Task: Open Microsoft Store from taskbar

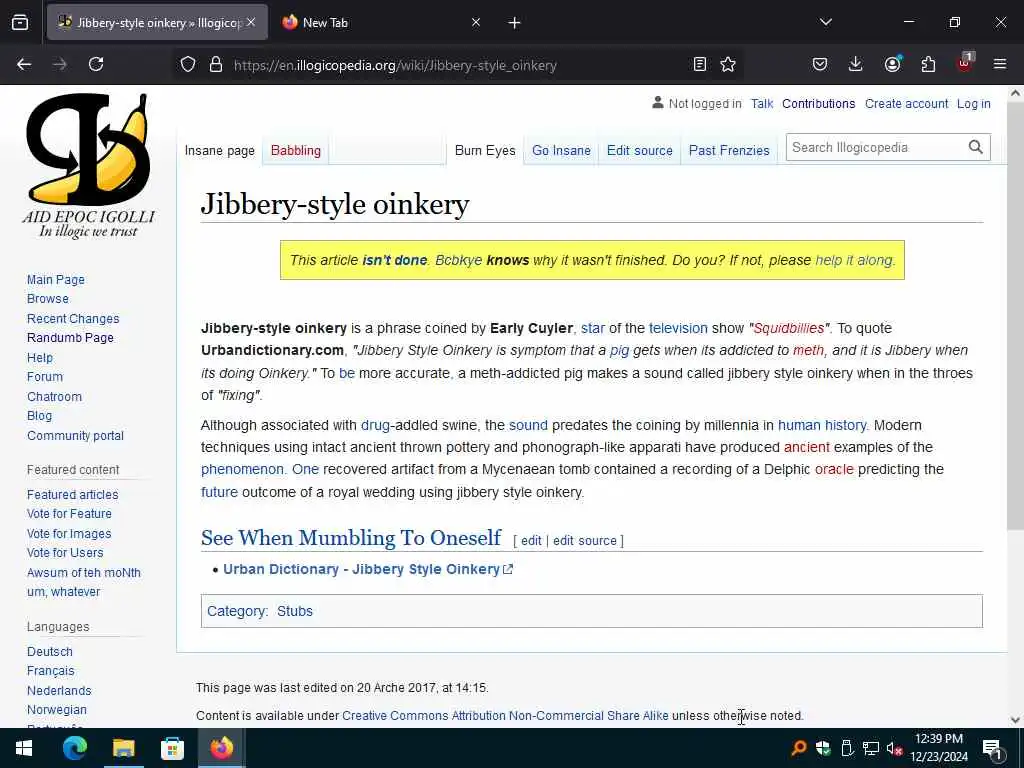Action: [x=172, y=748]
